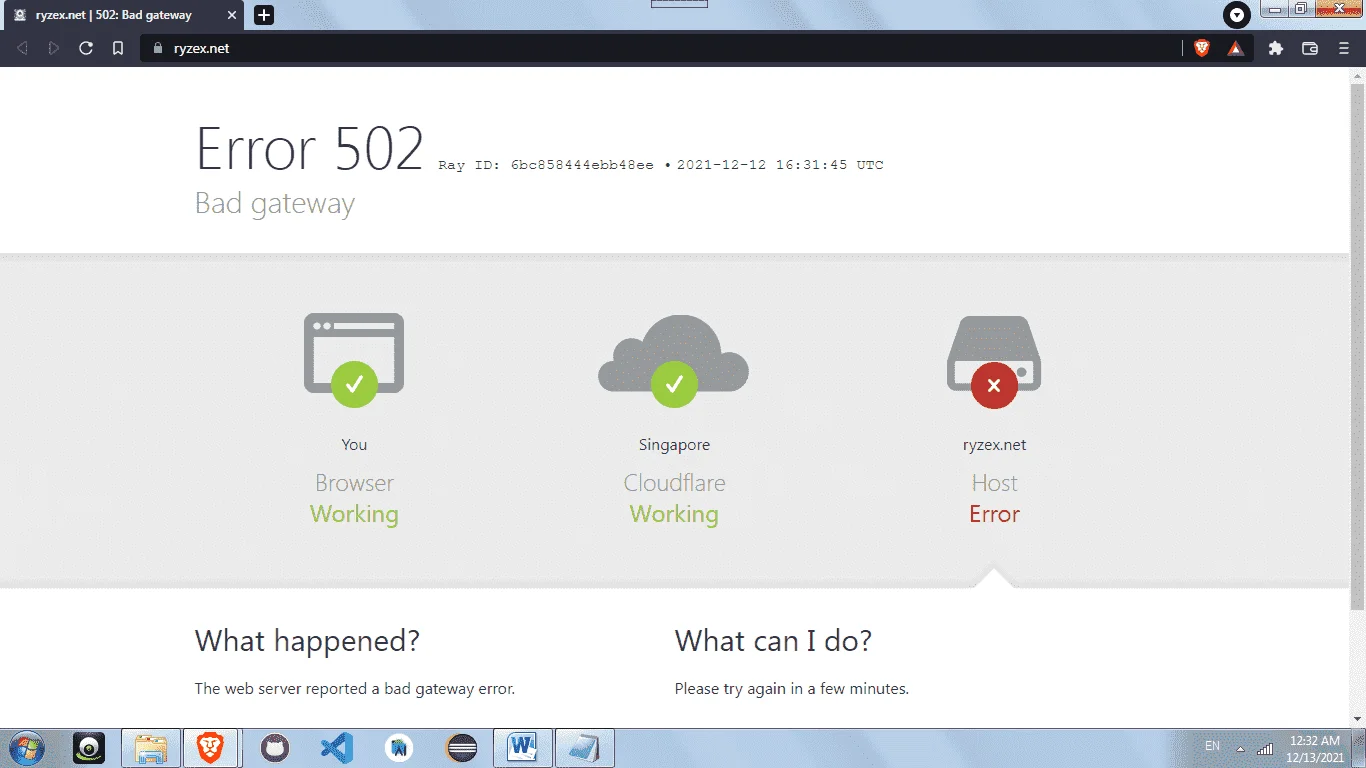Open the Brave hamburger main menu
The height and width of the screenshot is (768, 1366).
1344,48
